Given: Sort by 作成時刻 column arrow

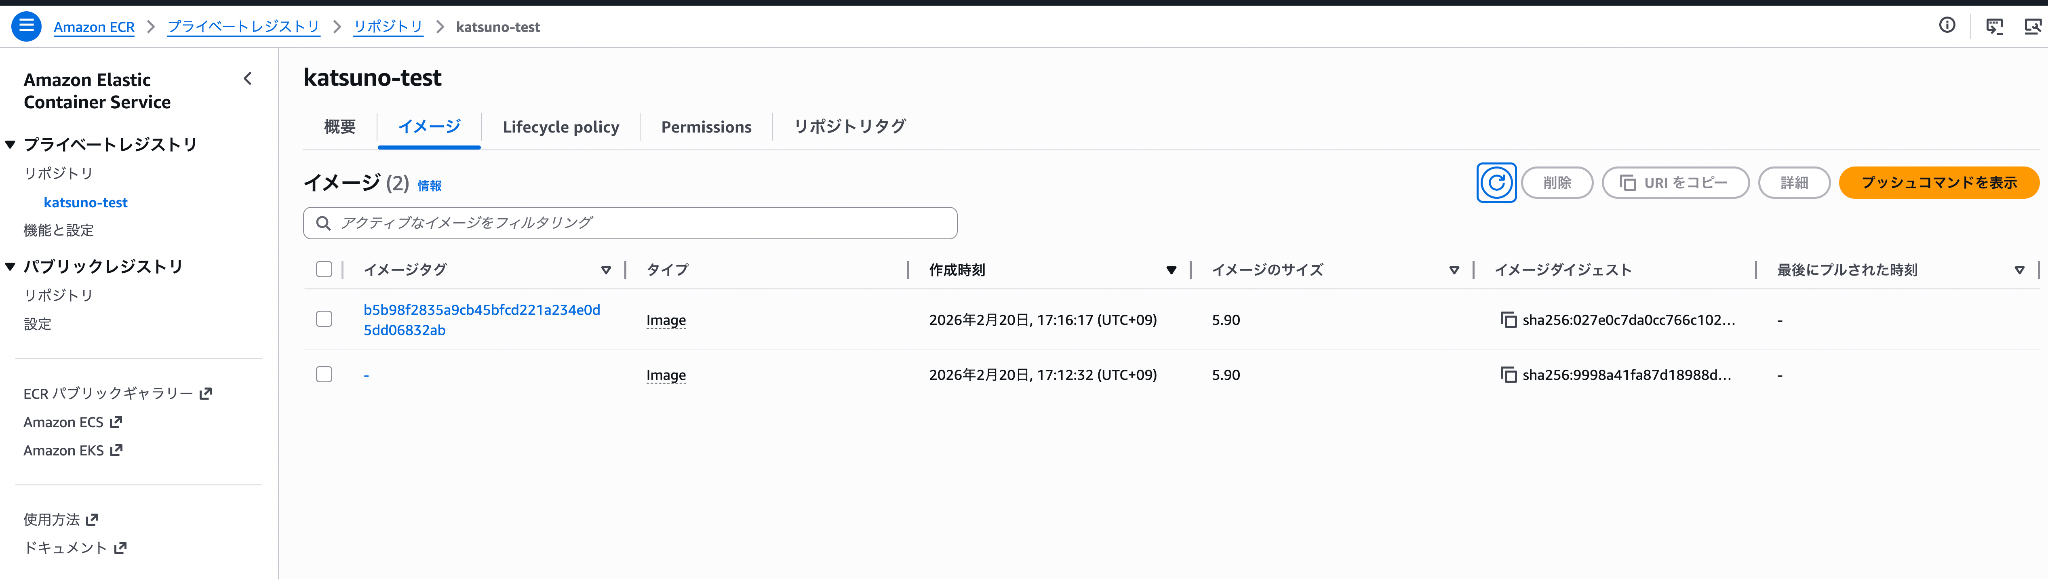Looking at the screenshot, I should (1171, 270).
